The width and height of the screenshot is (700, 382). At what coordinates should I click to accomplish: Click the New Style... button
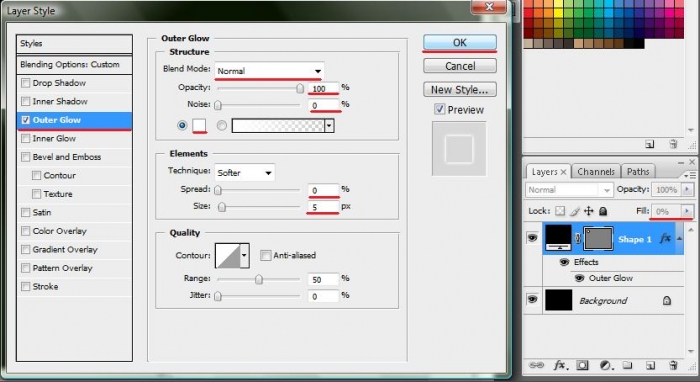(460, 90)
